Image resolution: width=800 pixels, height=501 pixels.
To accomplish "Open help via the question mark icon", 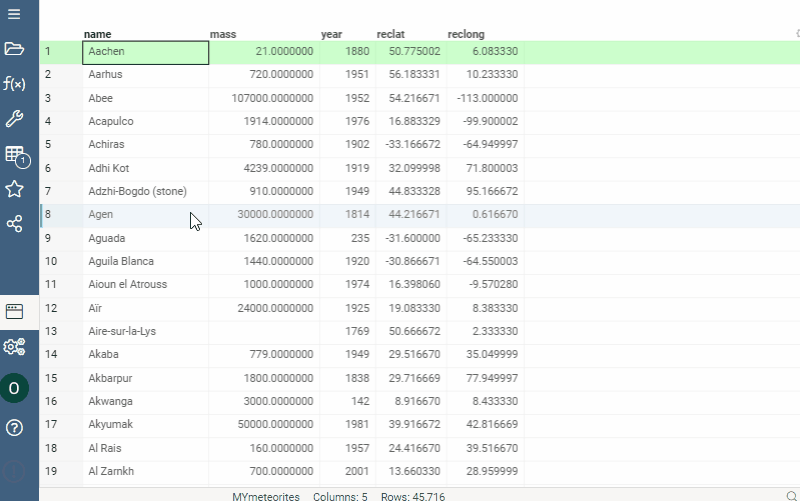I will (x=14, y=428).
